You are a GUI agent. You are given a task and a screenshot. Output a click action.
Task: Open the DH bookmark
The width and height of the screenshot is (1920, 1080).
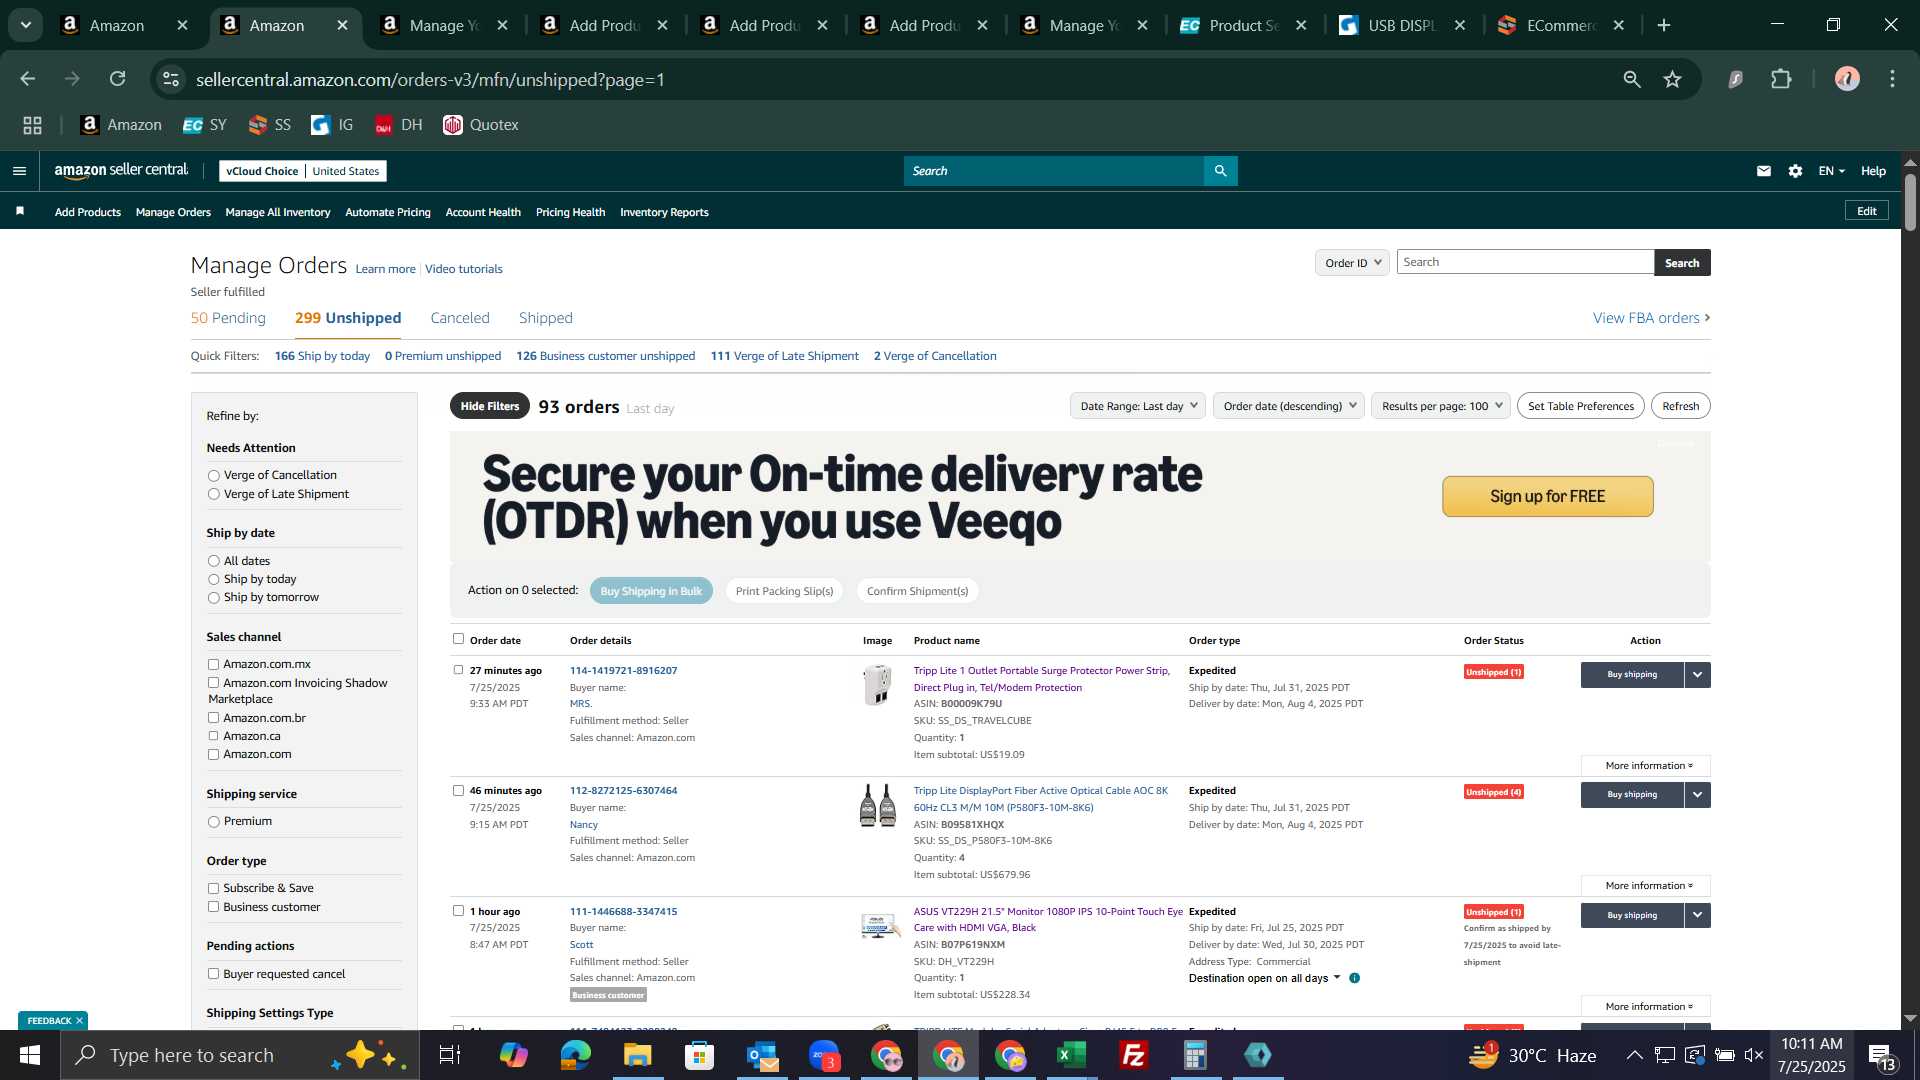tap(399, 125)
